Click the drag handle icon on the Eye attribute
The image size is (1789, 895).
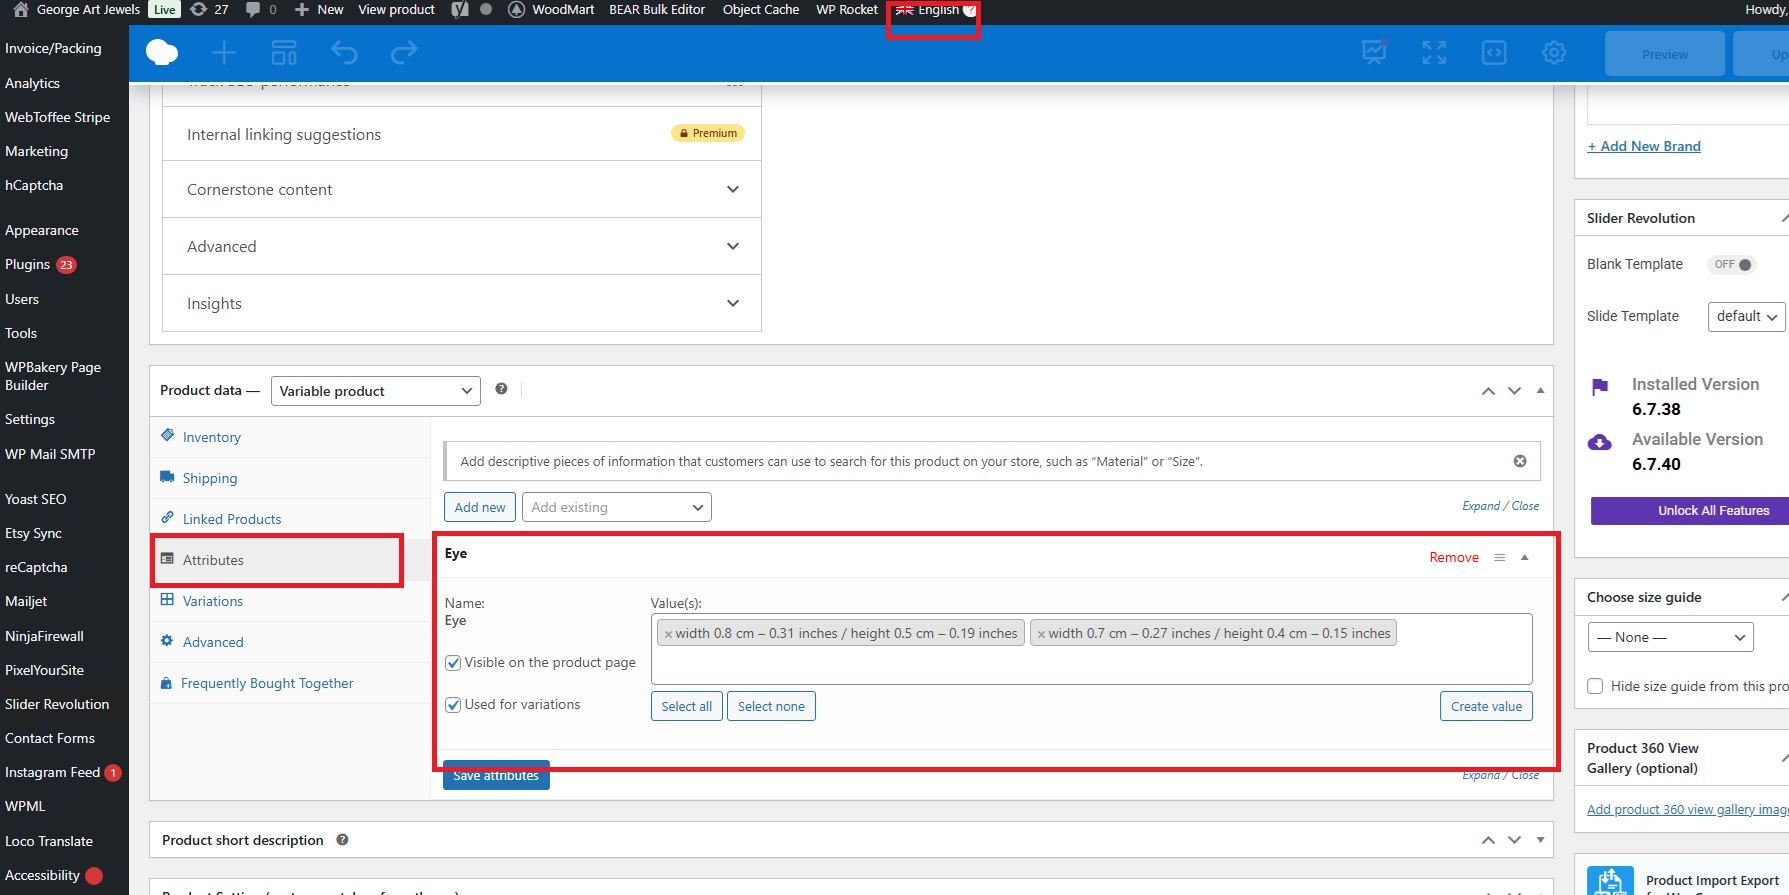(1499, 558)
